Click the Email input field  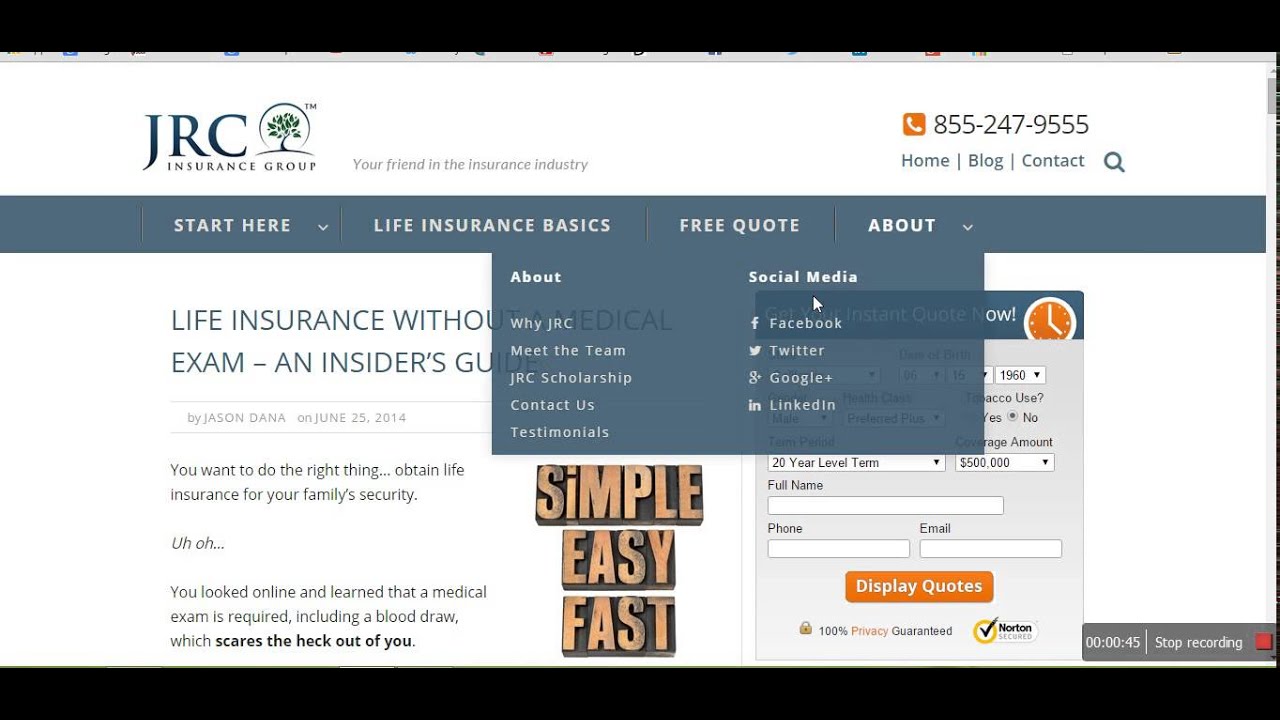coord(990,549)
